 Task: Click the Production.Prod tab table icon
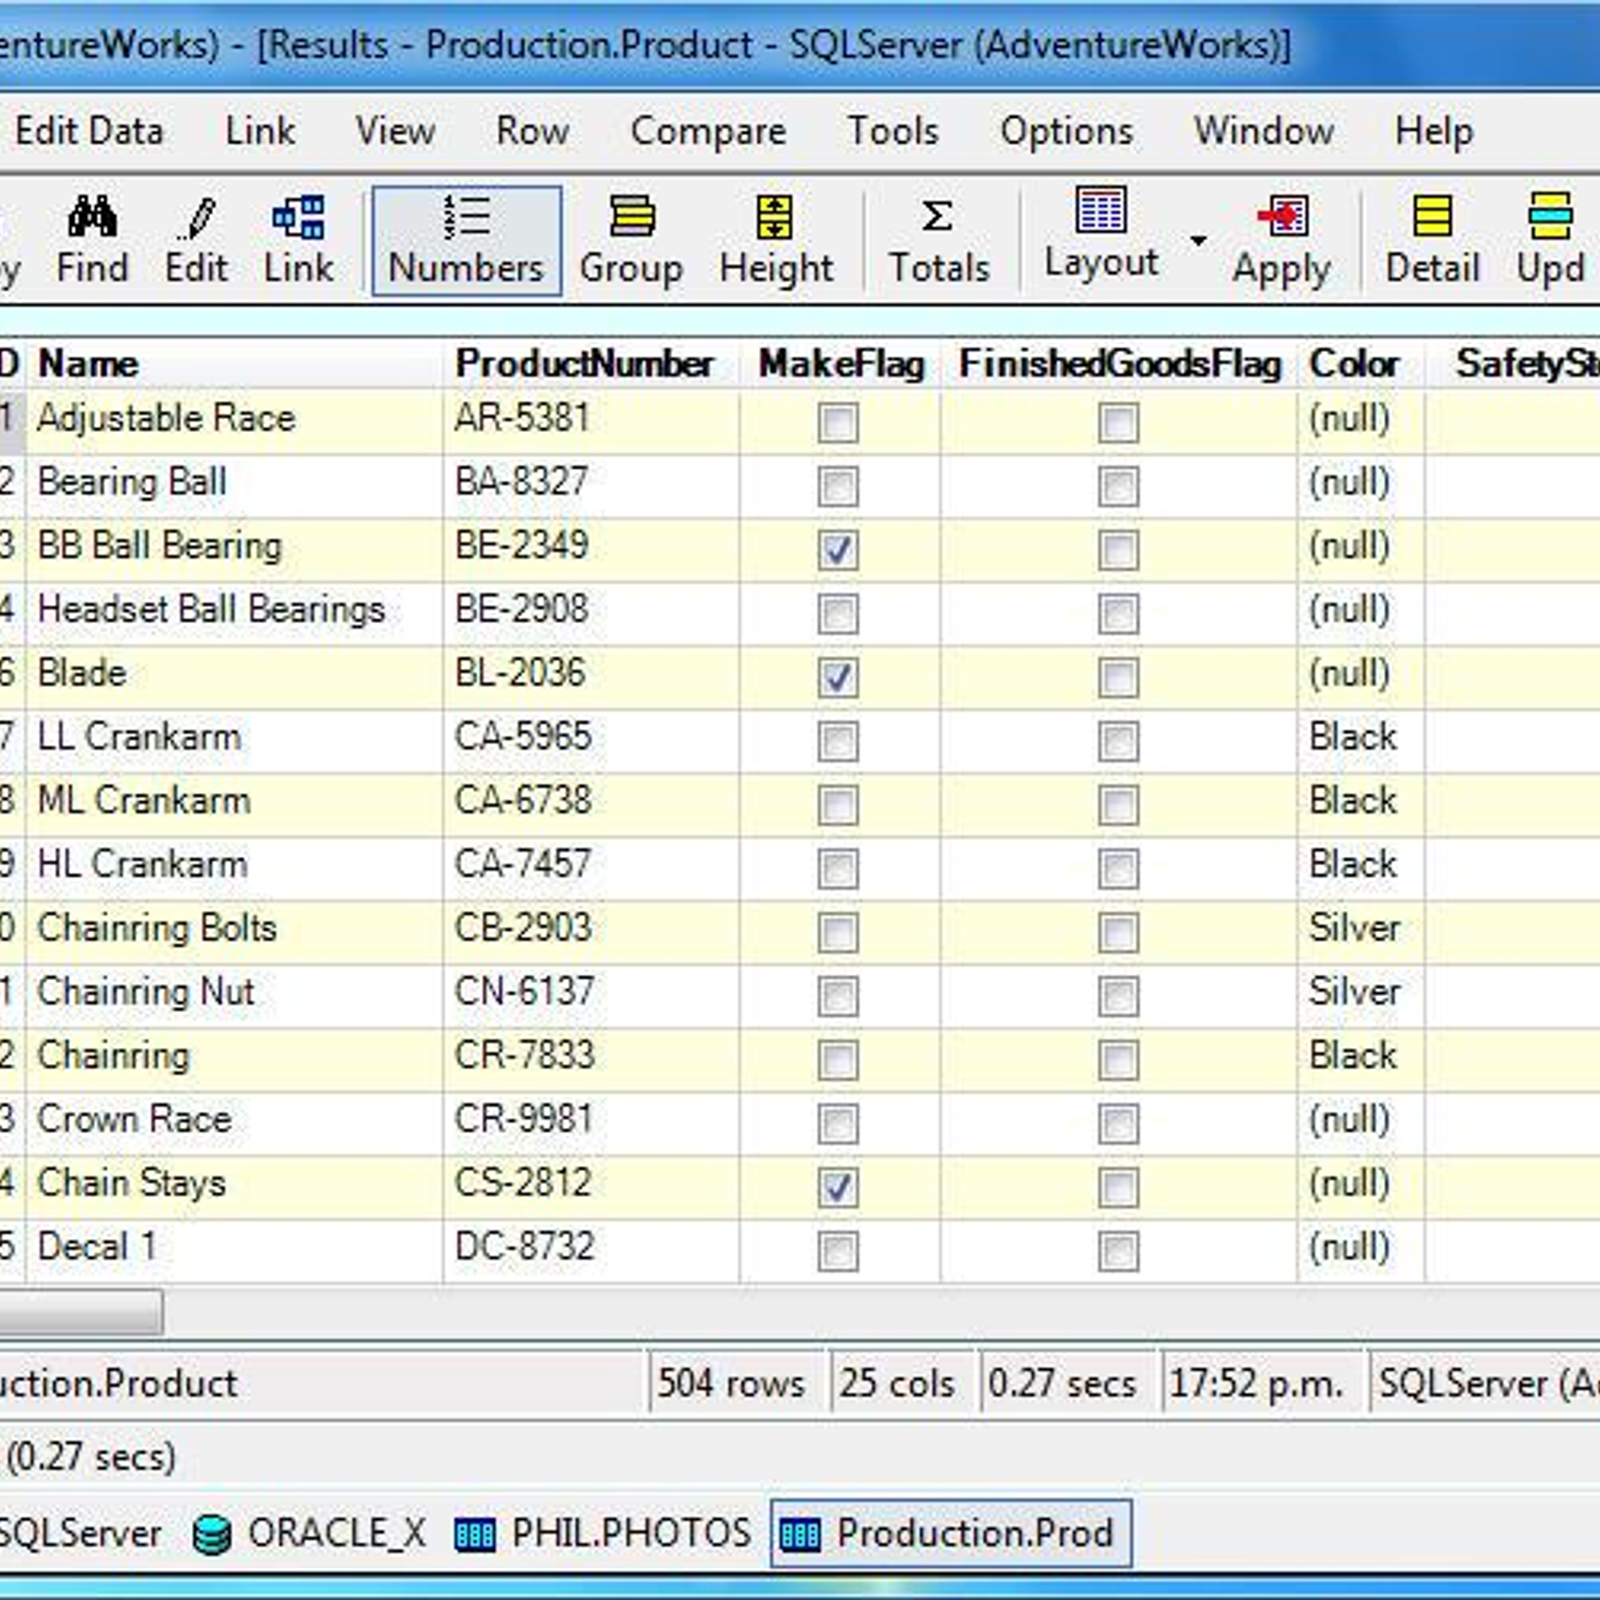[x=800, y=1534]
